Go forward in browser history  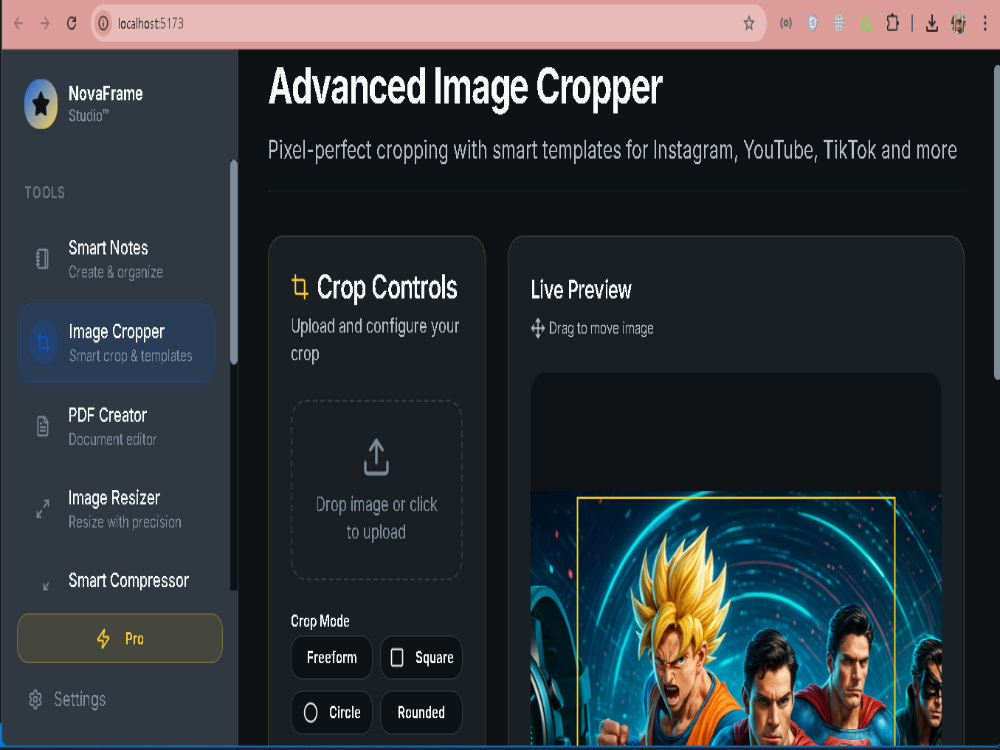pos(45,24)
